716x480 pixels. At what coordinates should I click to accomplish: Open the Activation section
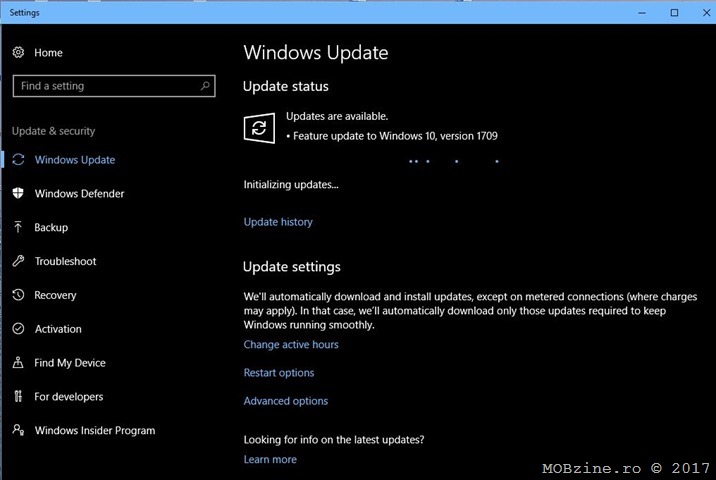pos(58,329)
